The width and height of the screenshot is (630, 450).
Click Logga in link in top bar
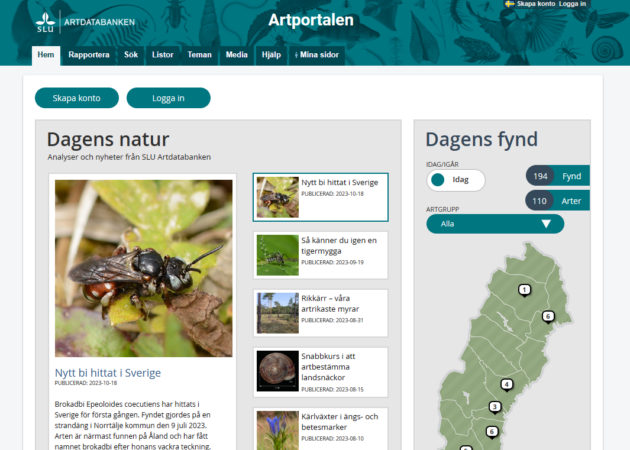click(573, 4)
